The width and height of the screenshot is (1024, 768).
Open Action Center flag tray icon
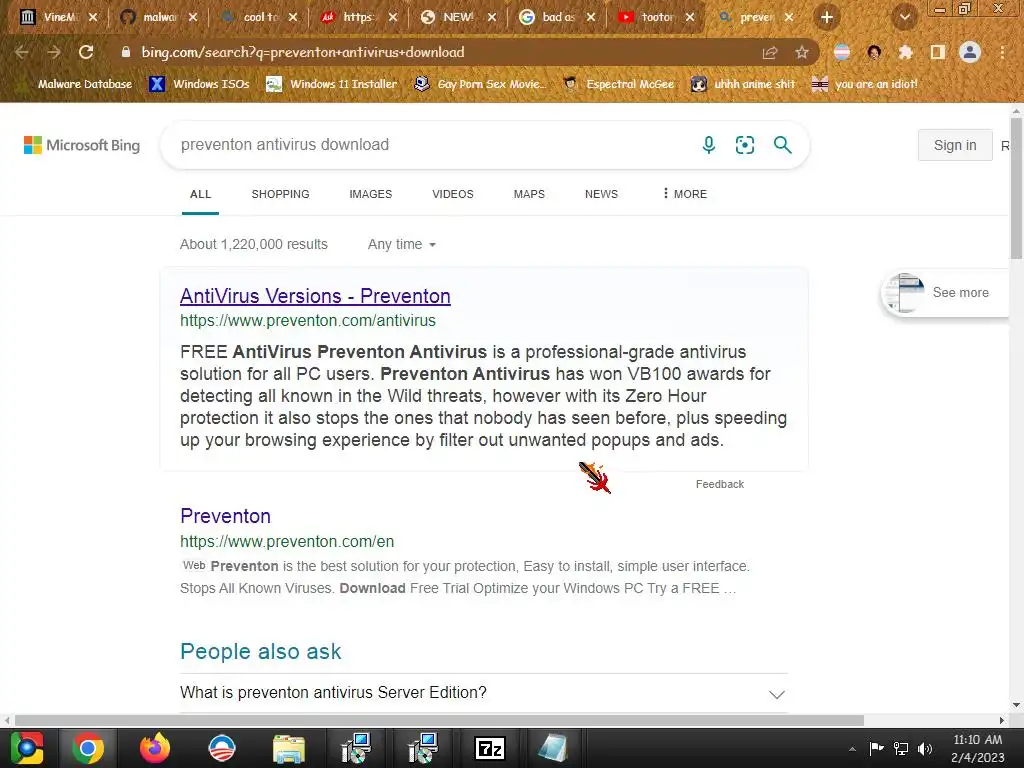(876, 748)
